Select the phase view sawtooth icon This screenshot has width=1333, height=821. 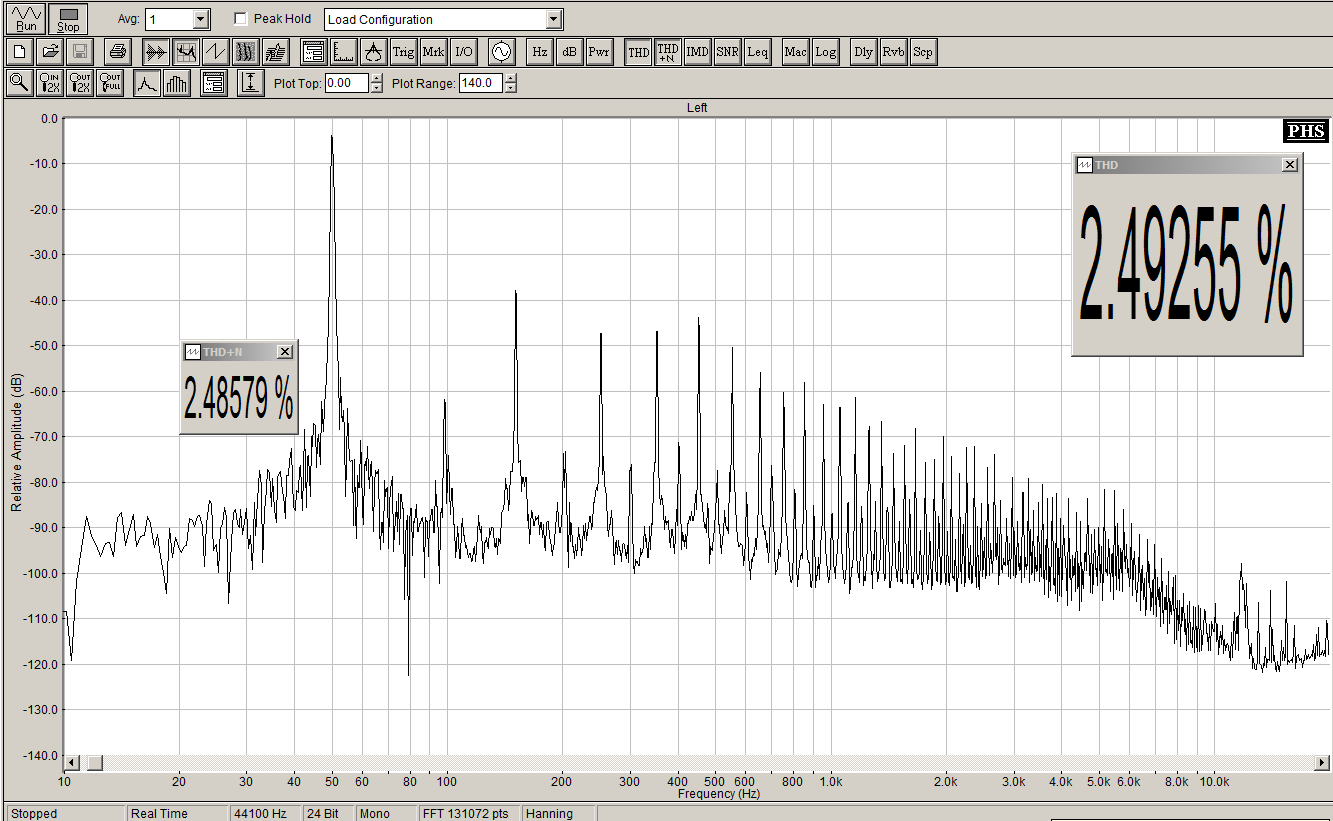point(216,52)
